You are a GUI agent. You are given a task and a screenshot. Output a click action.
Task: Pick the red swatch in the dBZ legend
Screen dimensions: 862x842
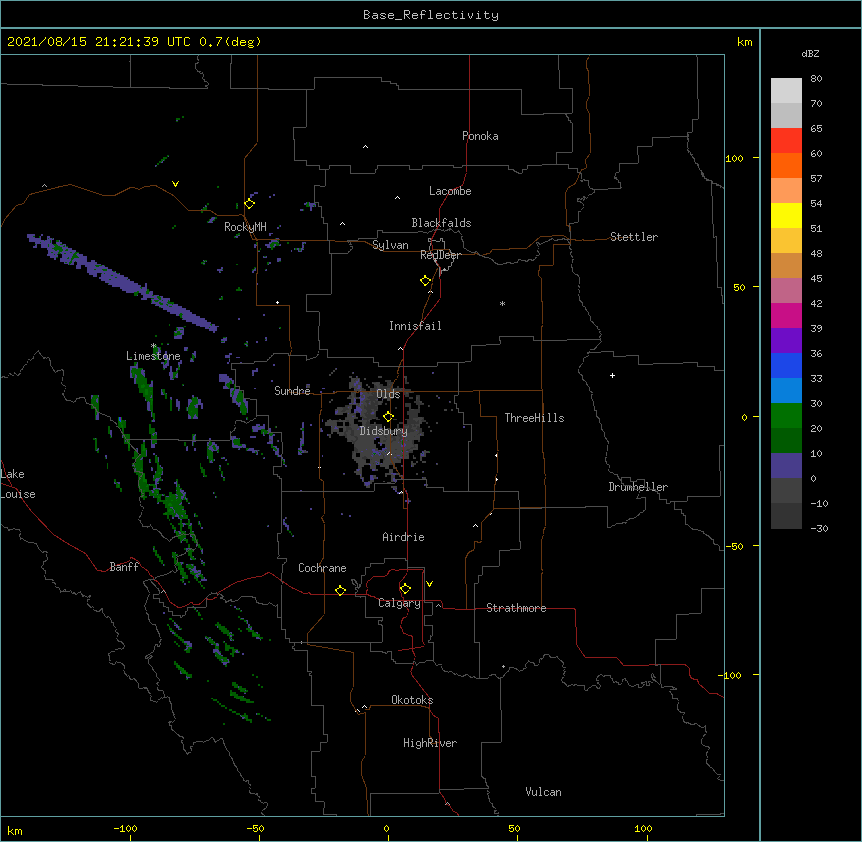coord(786,140)
